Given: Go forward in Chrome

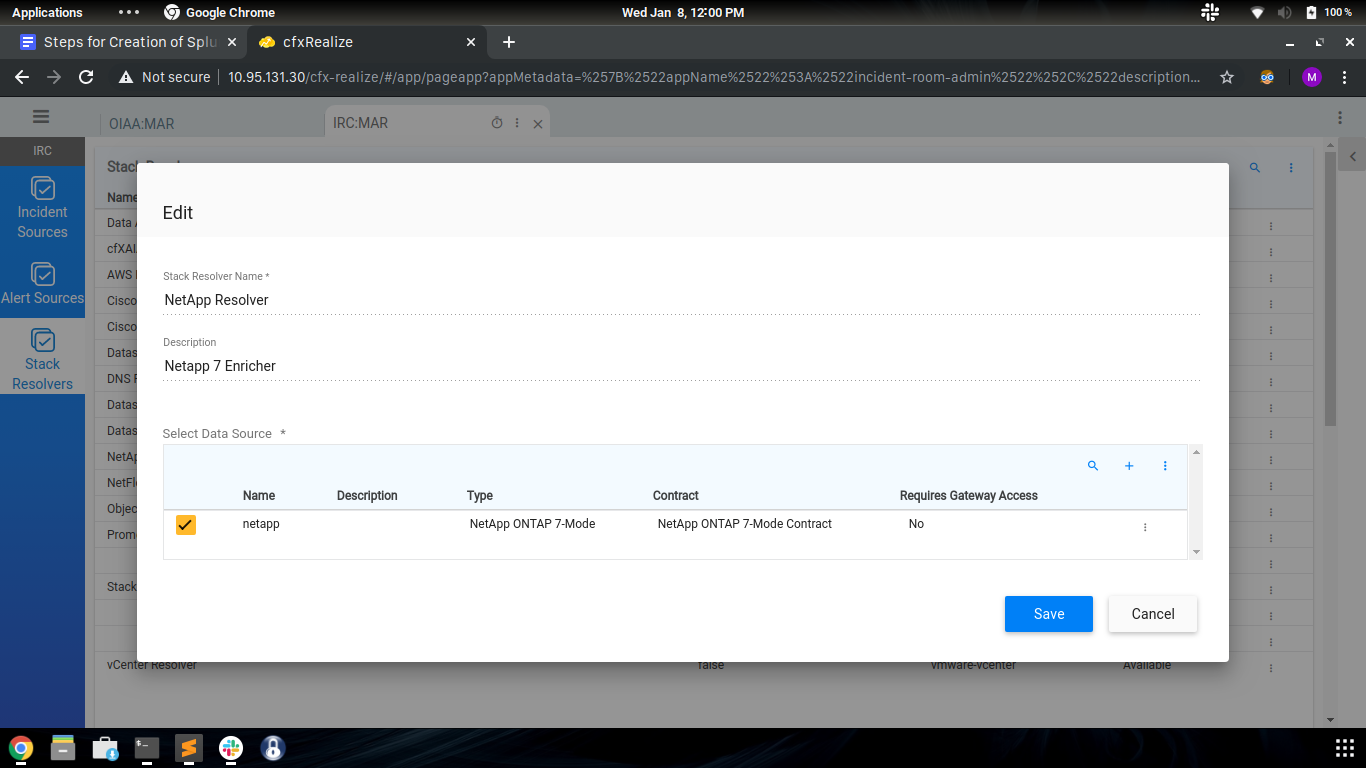Looking at the screenshot, I should pos(54,77).
